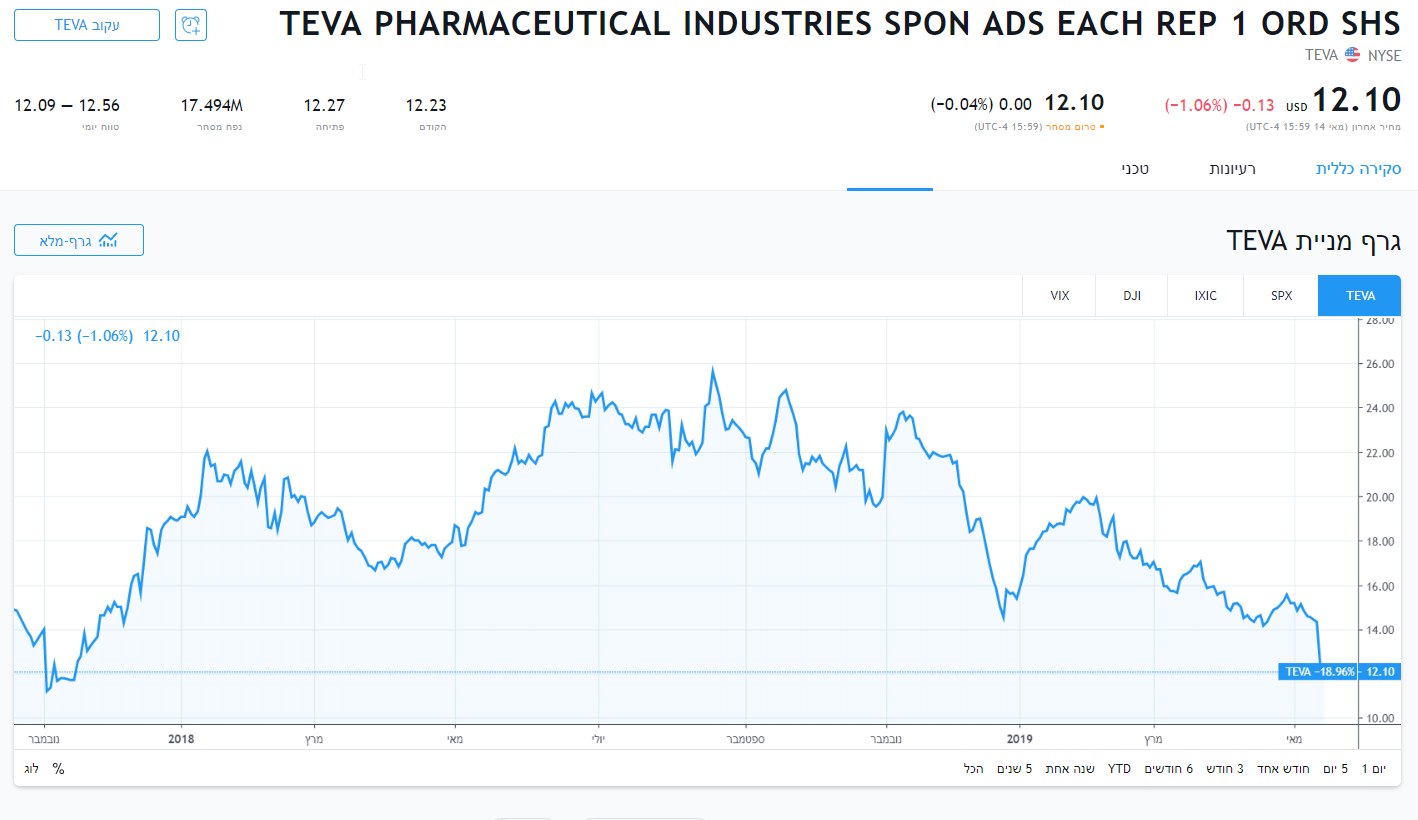
Task: Set chart range to 5 שנים
Action: click(x=1015, y=769)
